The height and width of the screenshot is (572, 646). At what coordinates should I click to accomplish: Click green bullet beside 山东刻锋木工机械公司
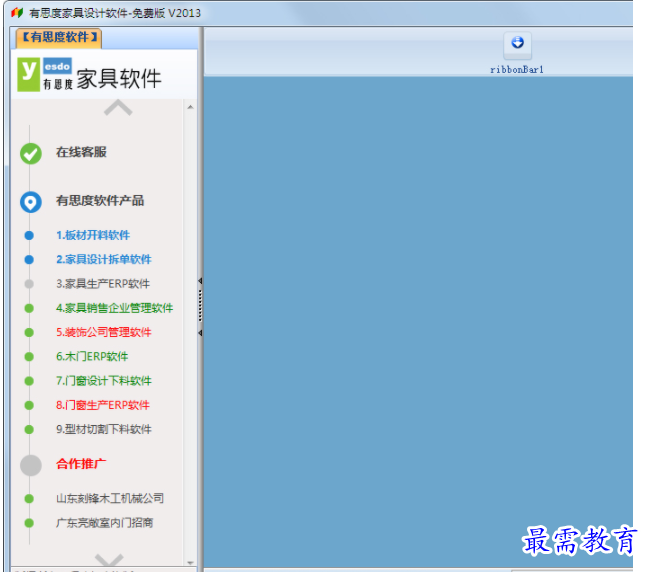tap(29, 499)
